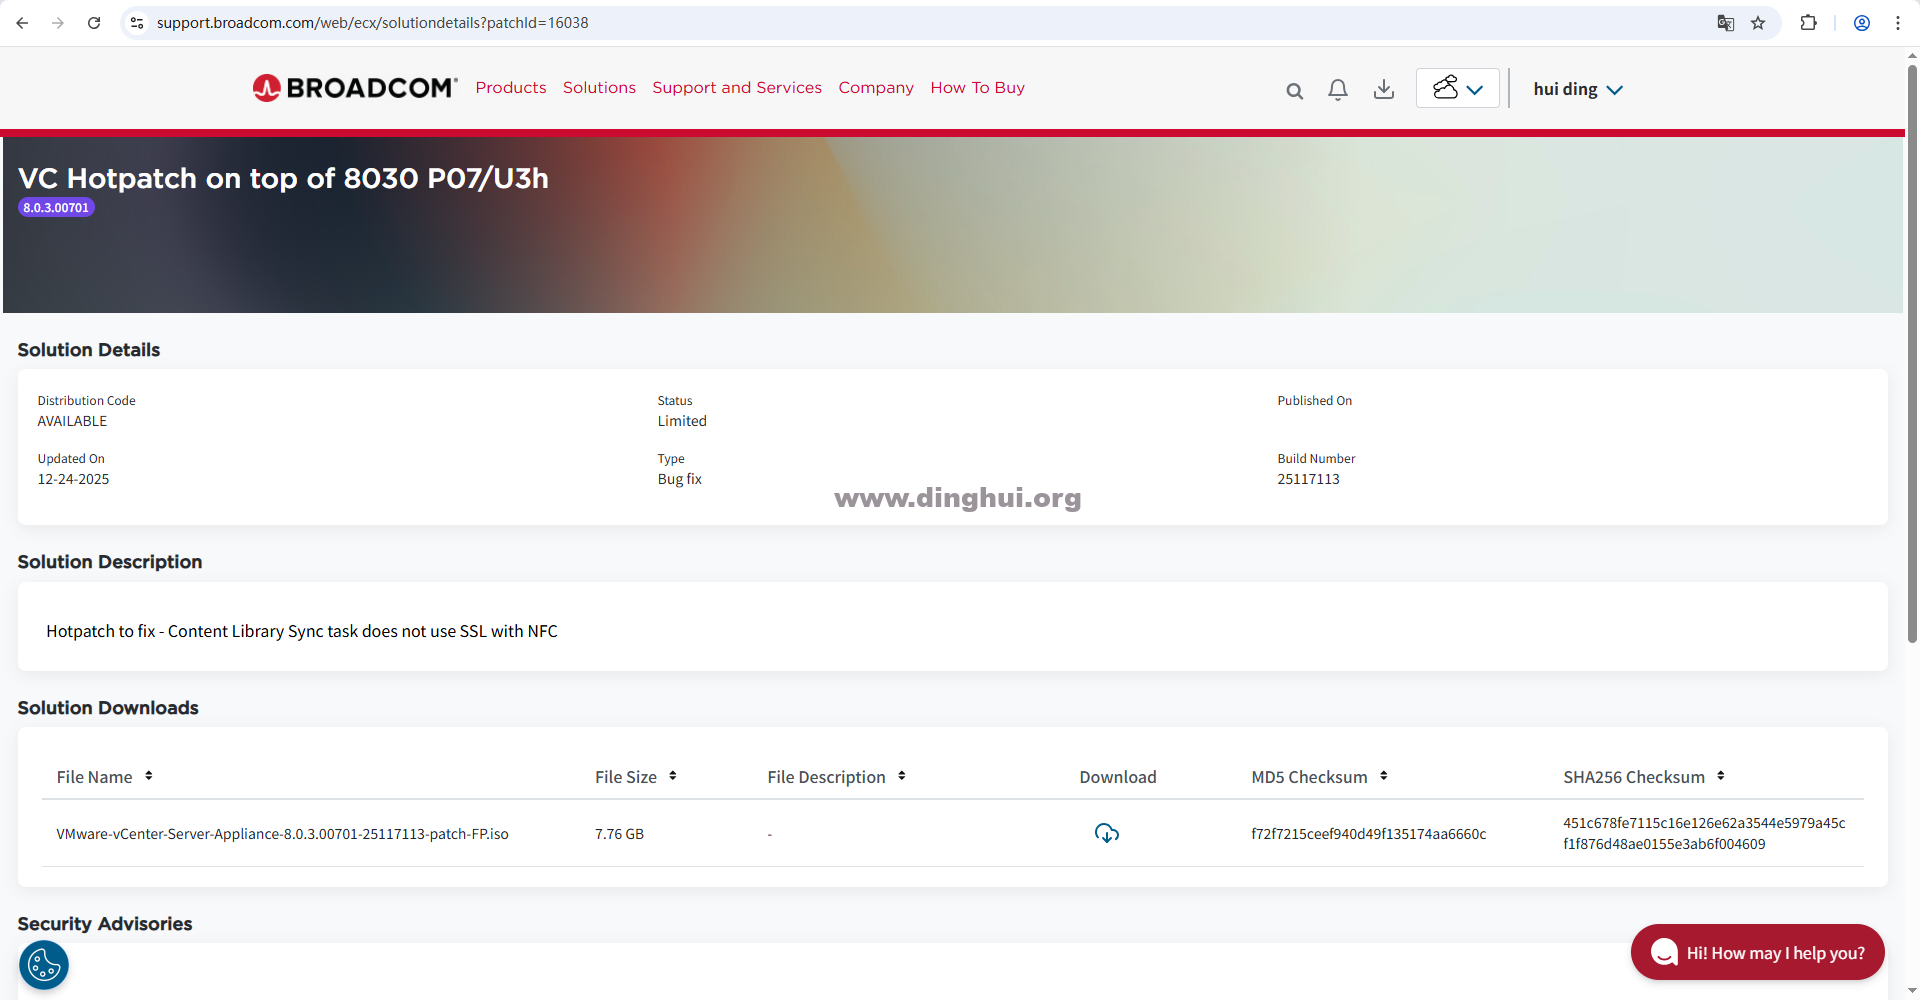Download the vCenter patch ISO file

(x=1106, y=833)
